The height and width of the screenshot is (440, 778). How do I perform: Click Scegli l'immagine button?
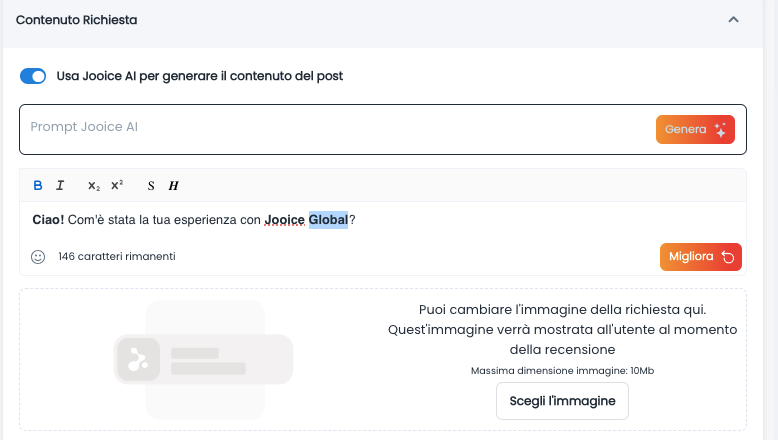562,401
